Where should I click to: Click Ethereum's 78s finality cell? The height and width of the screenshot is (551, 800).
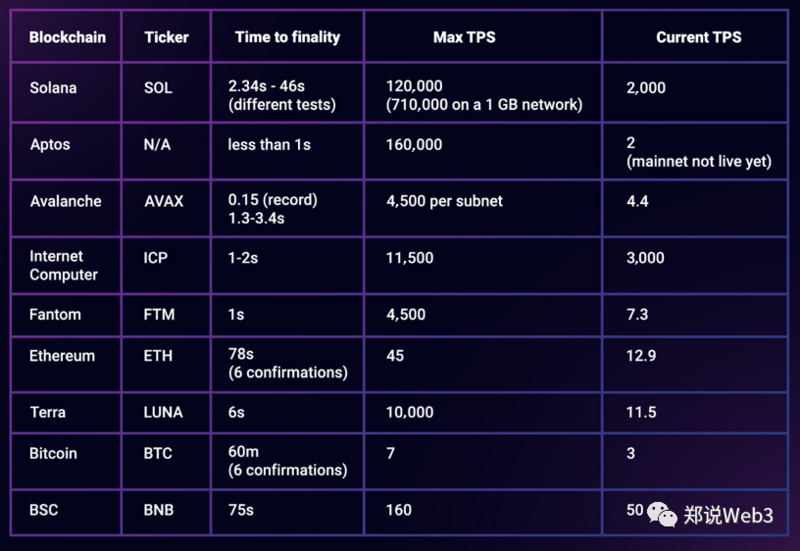click(x=288, y=364)
